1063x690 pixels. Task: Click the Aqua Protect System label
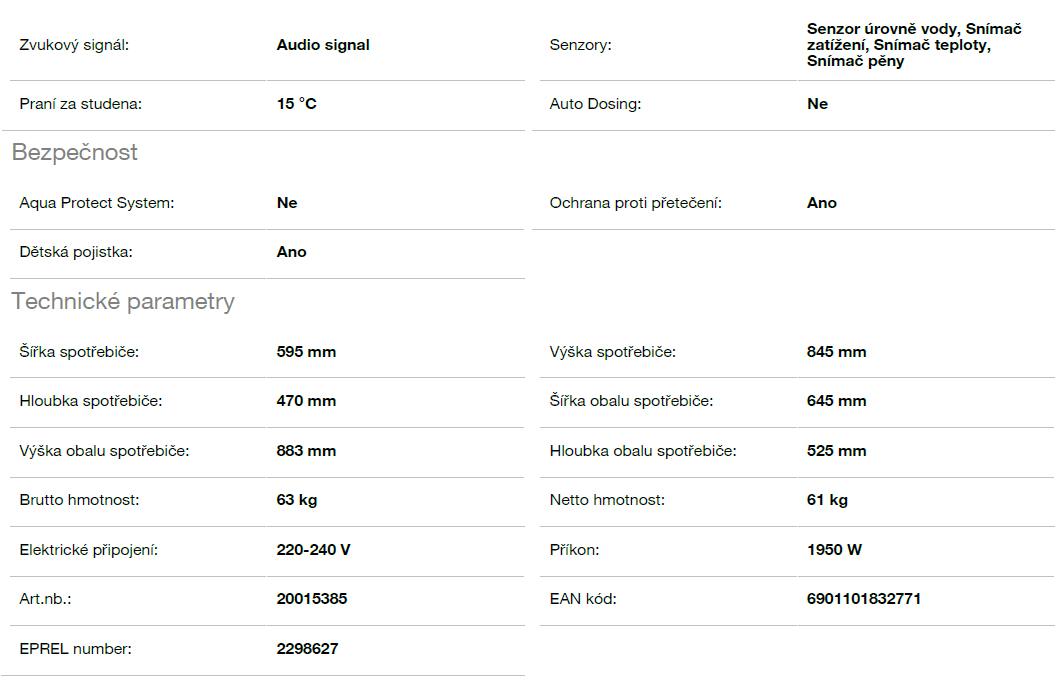(x=96, y=203)
